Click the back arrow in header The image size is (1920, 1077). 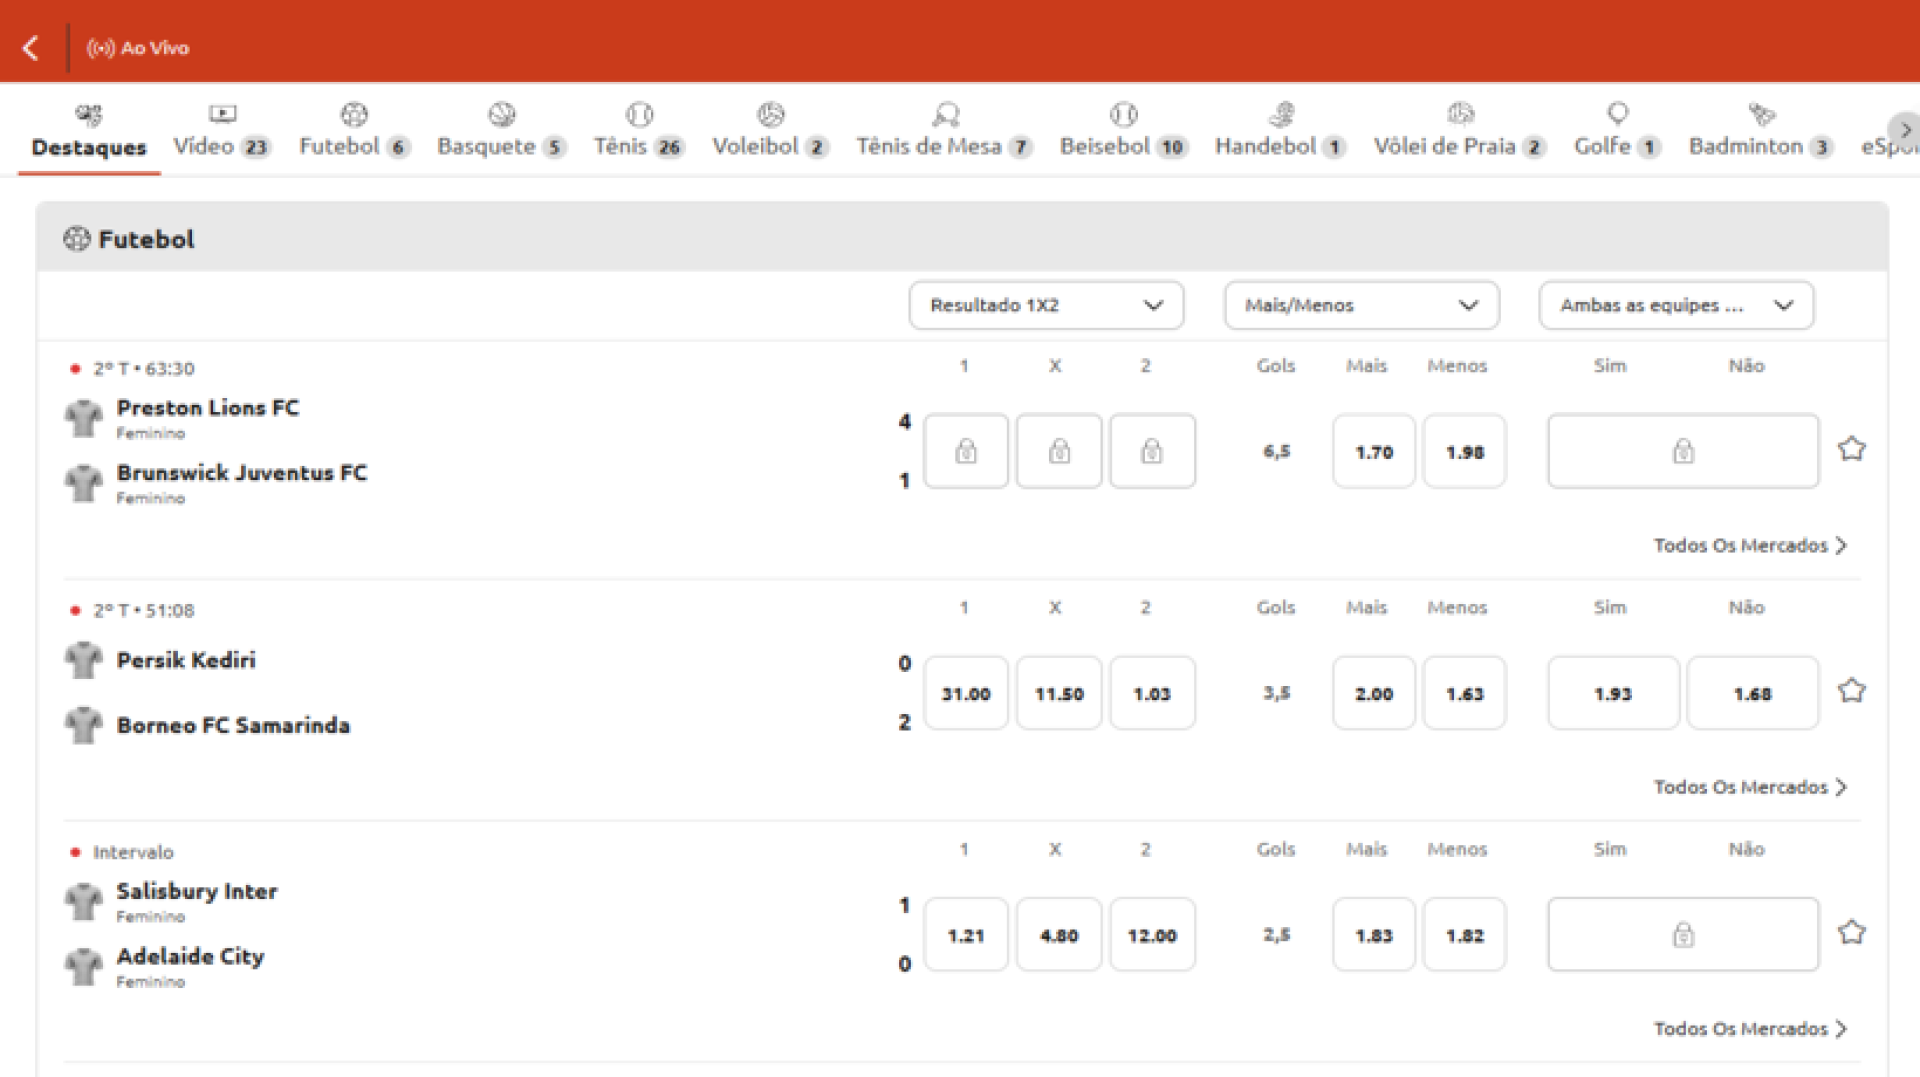point(31,48)
